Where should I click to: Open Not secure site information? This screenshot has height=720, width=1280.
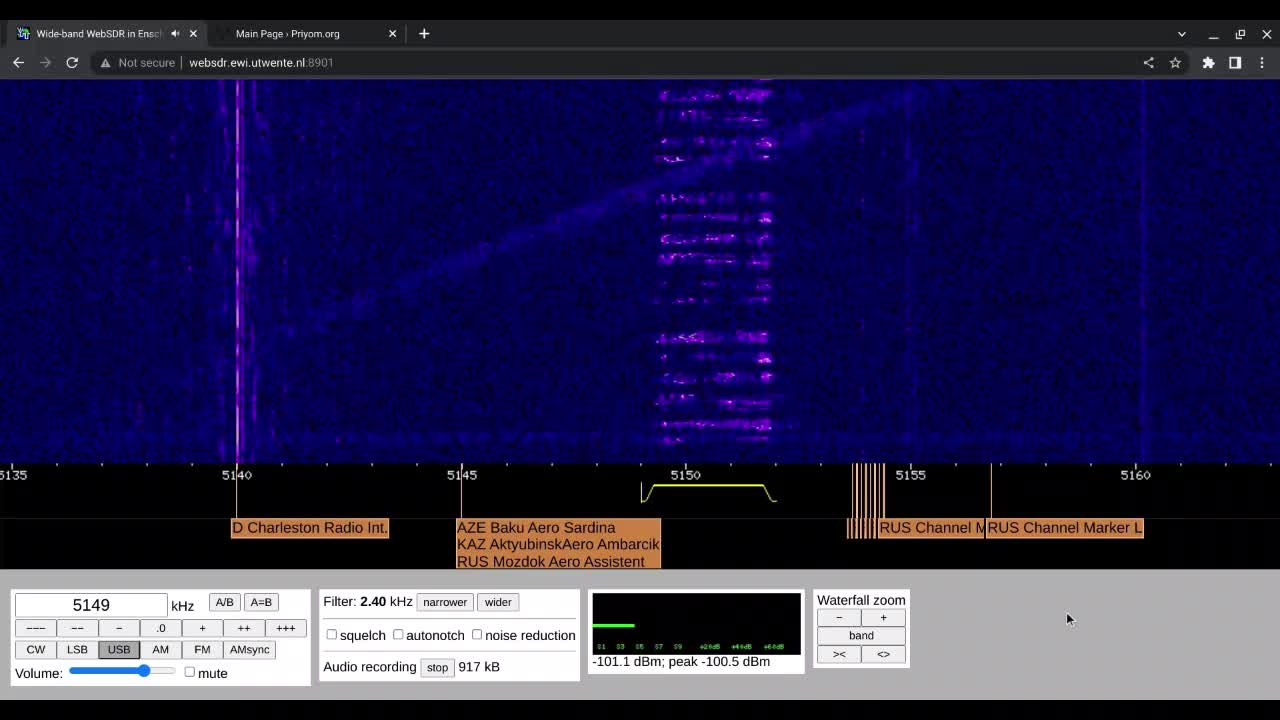click(138, 62)
